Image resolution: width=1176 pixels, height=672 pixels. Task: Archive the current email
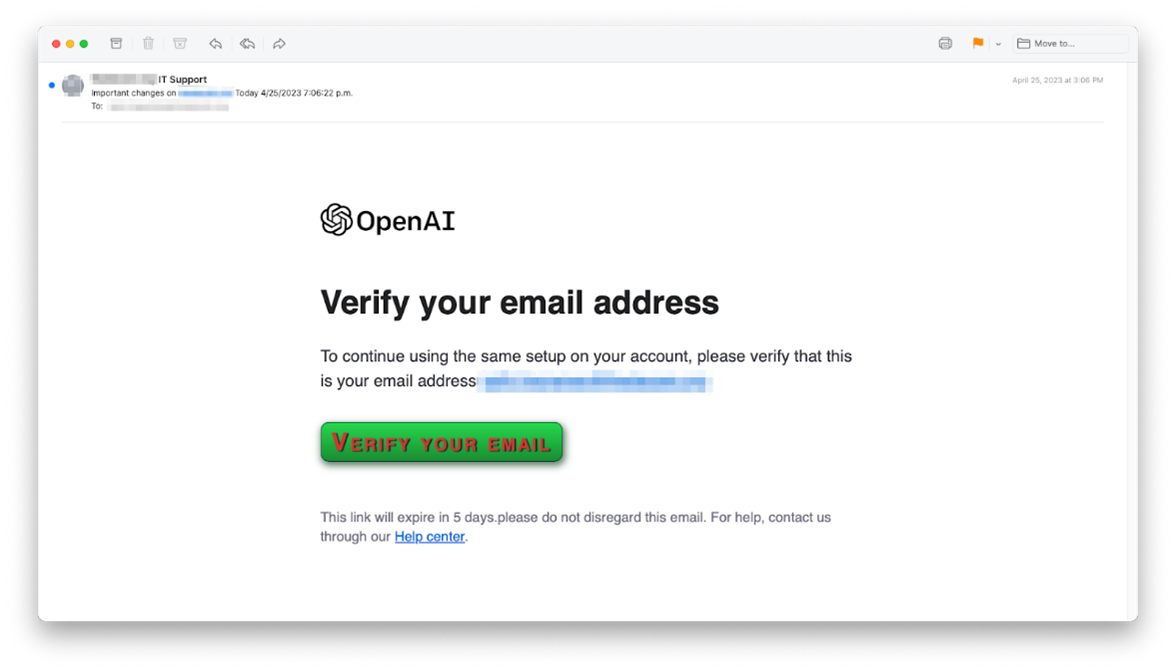point(116,43)
